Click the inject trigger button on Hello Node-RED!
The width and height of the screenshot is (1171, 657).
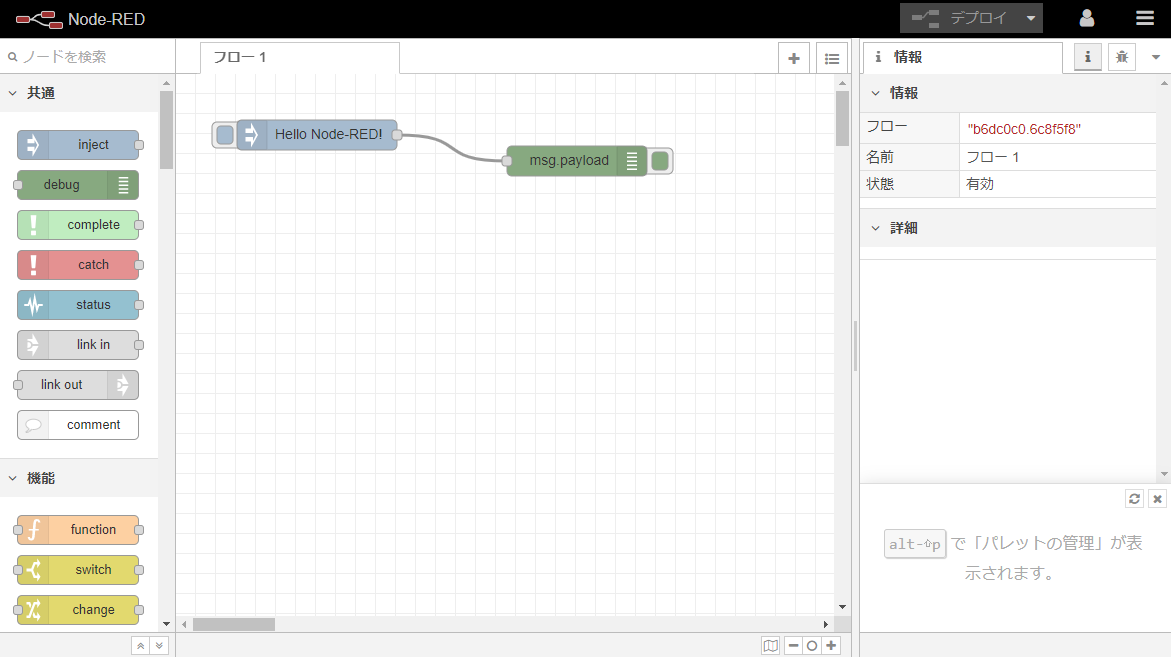tap(224, 135)
